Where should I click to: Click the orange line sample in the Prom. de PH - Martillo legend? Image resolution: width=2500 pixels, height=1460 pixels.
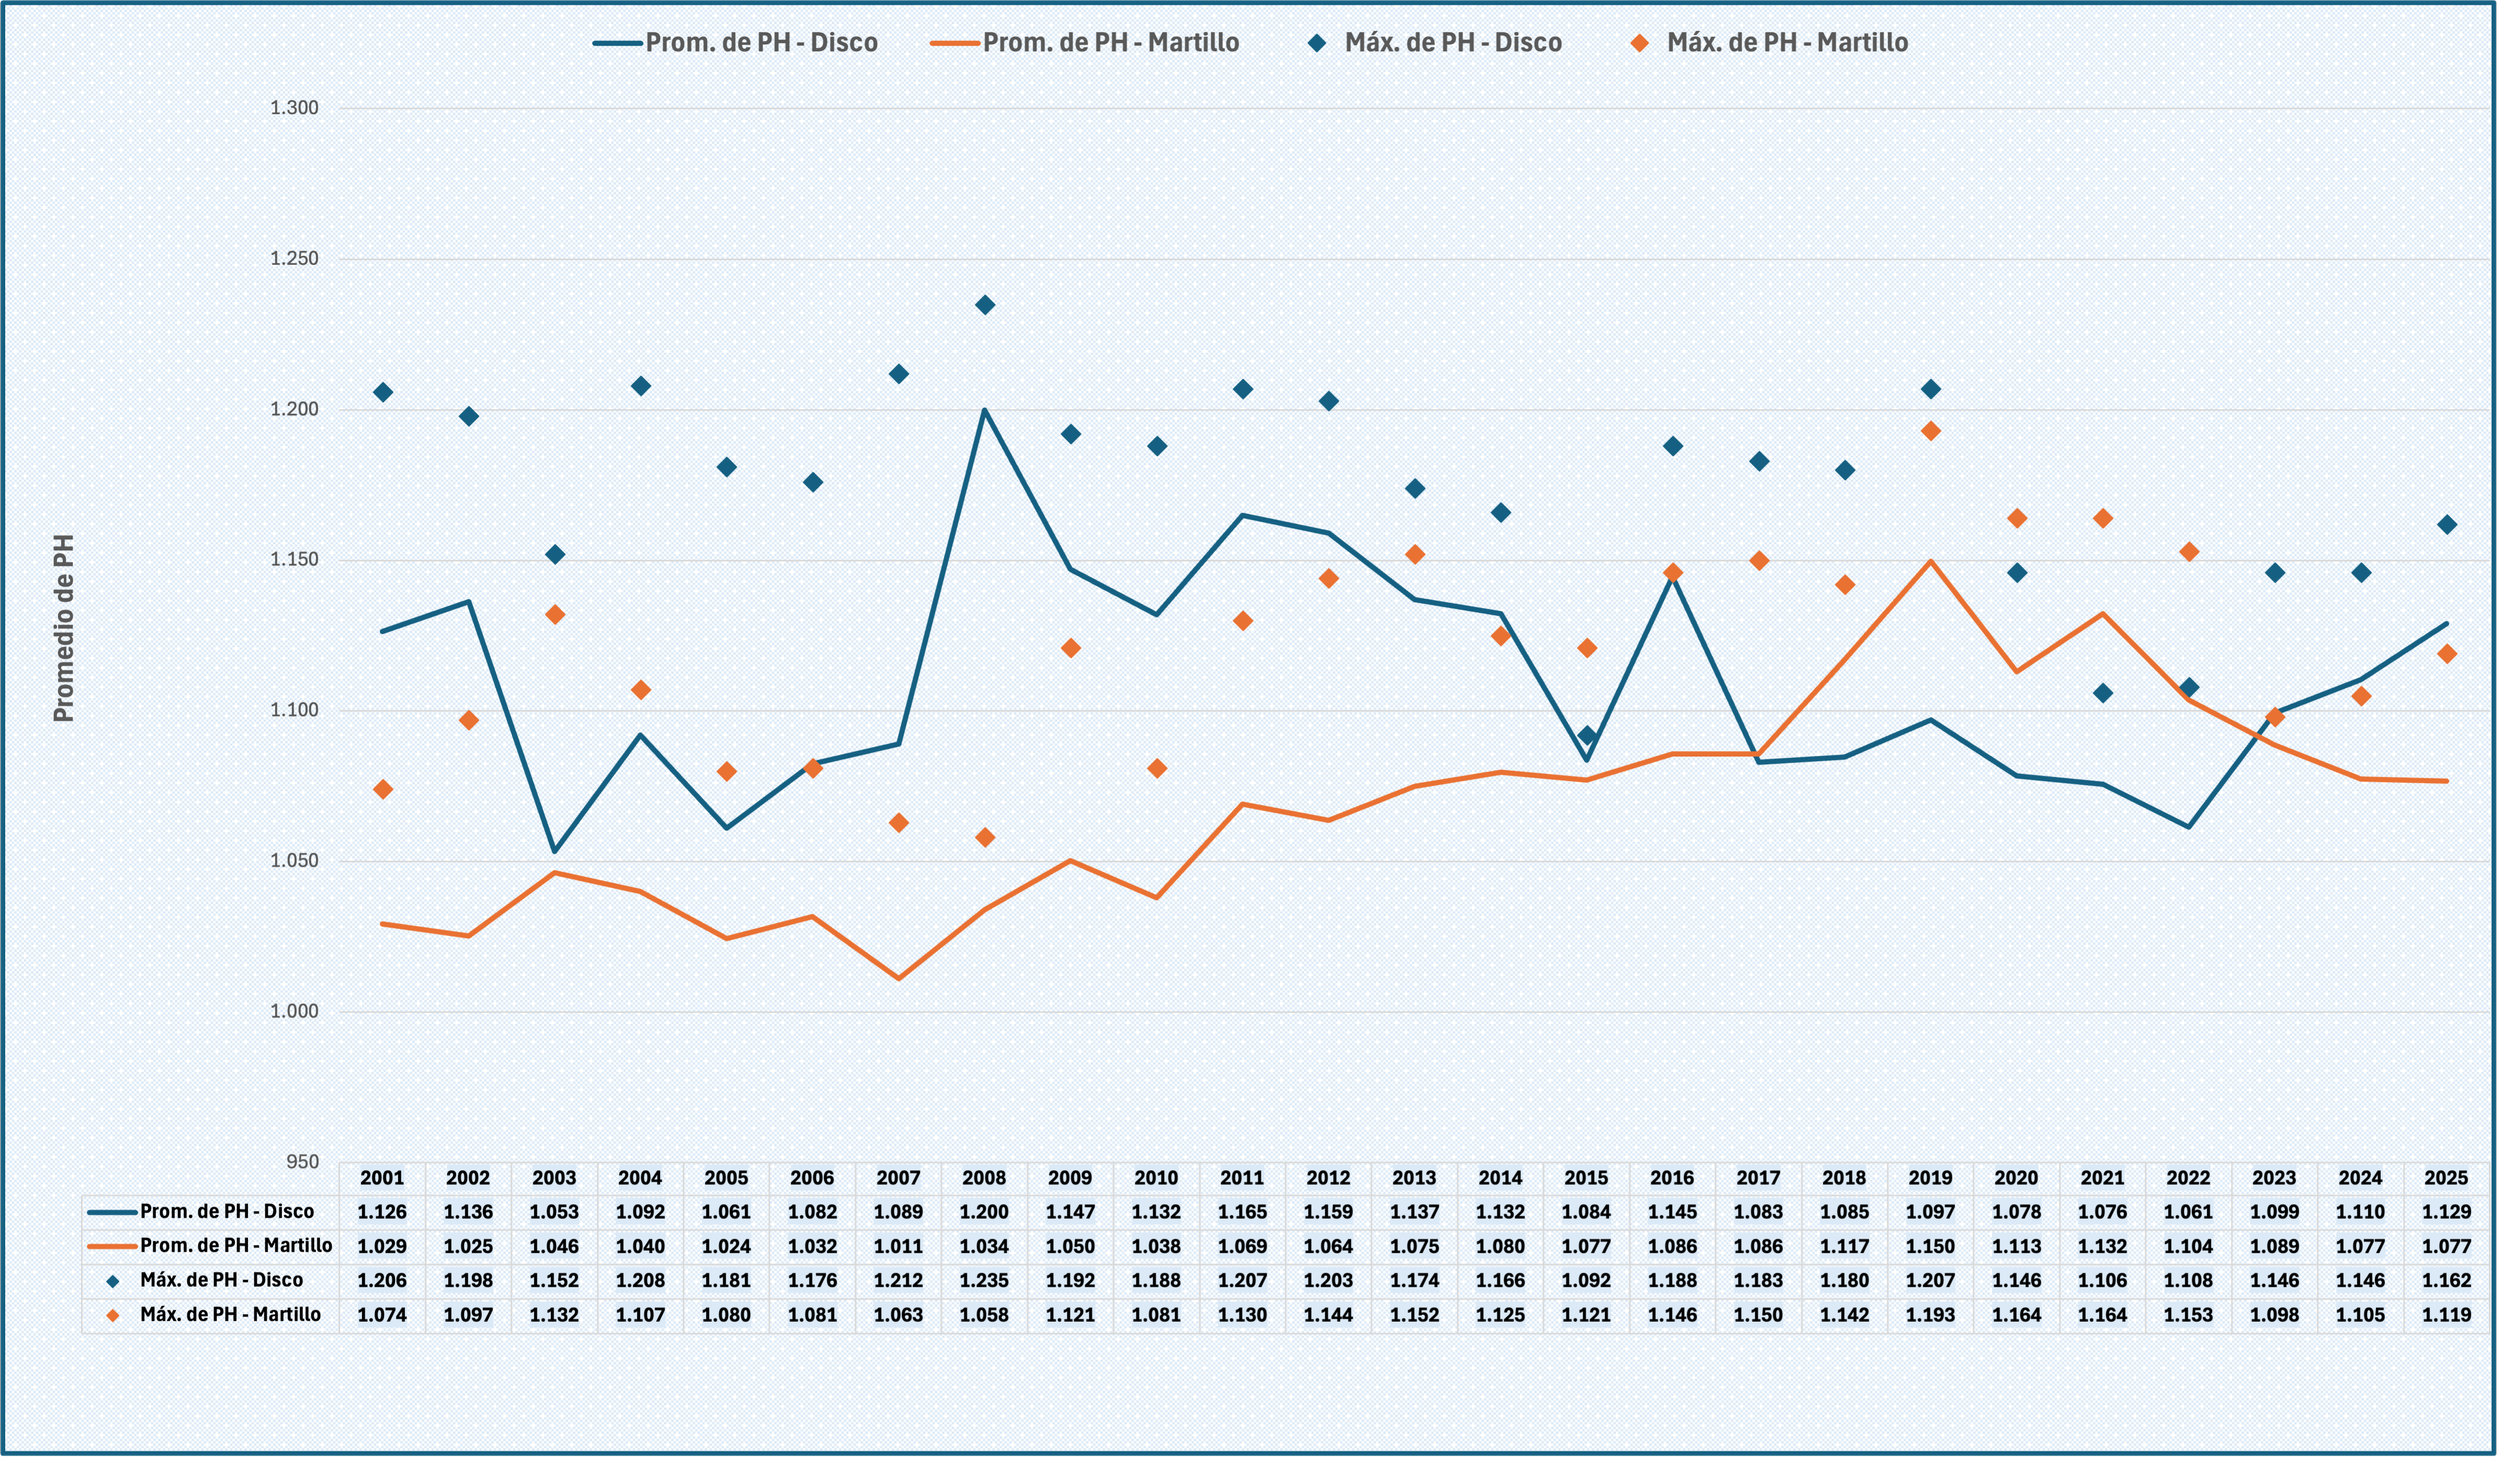pyautogui.click(x=954, y=43)
